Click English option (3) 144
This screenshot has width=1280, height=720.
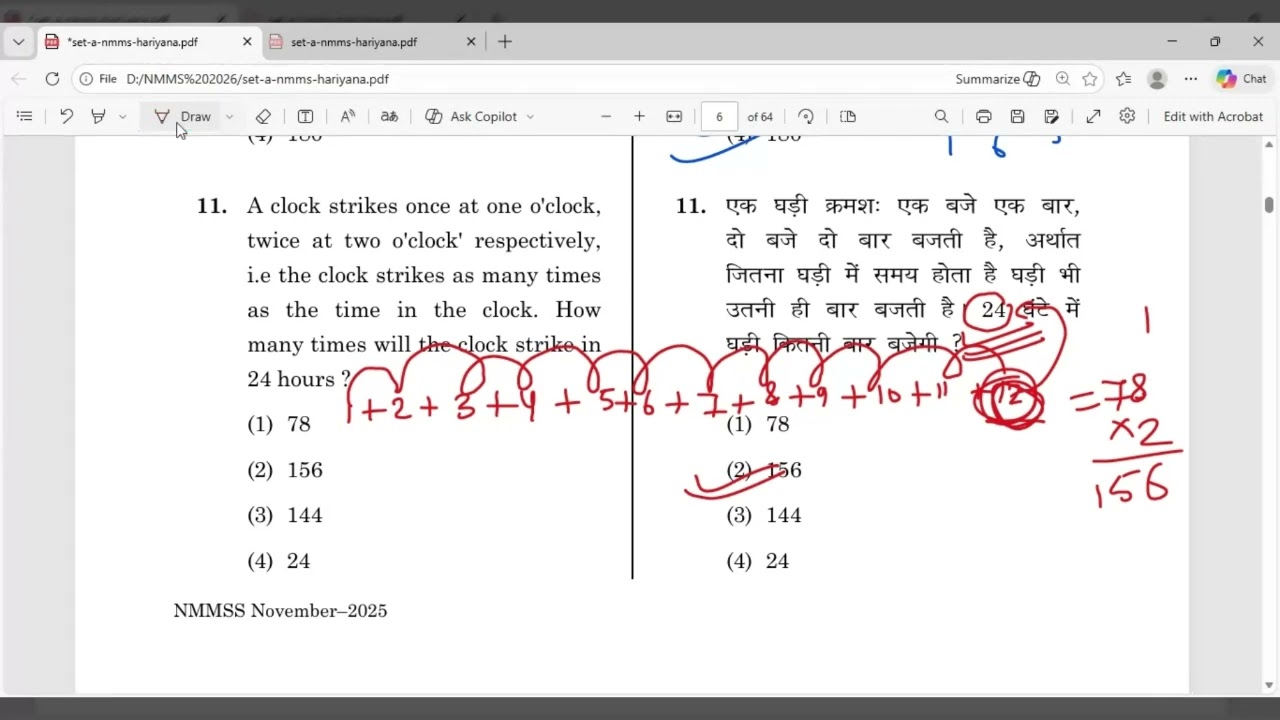coord(285,515)
